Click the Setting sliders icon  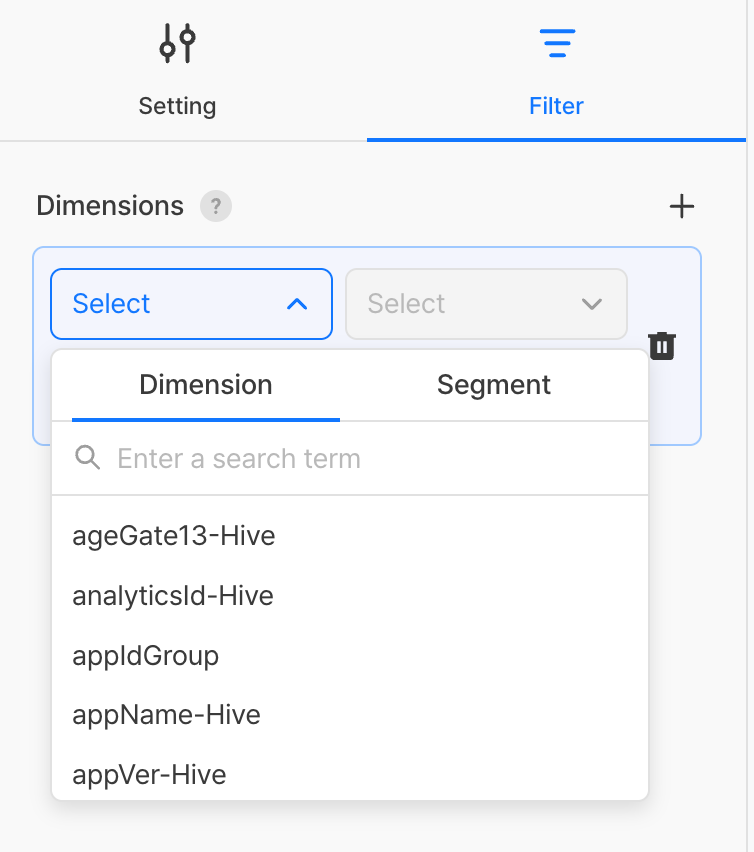177,44
